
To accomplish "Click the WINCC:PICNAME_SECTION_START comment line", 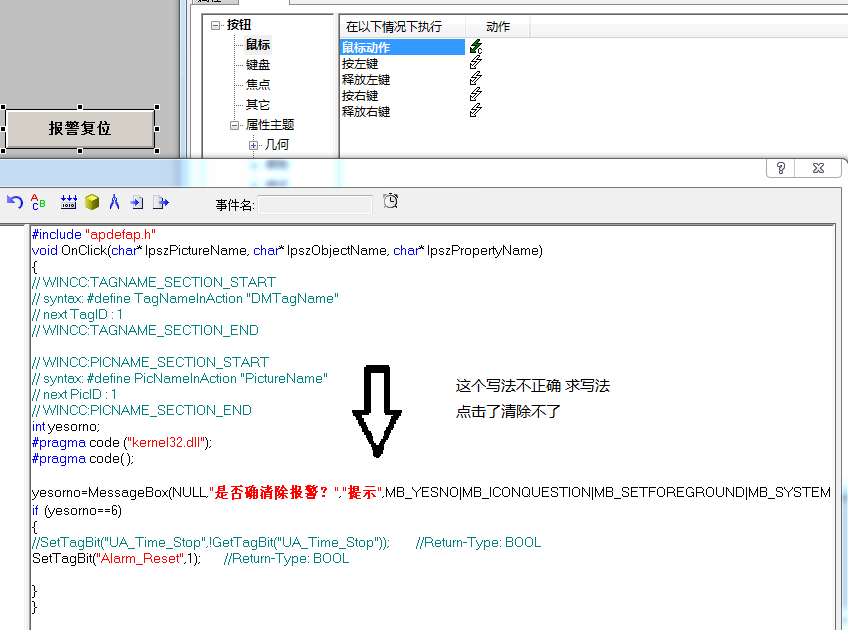I will pyautogui.click(x=150, y=362).
